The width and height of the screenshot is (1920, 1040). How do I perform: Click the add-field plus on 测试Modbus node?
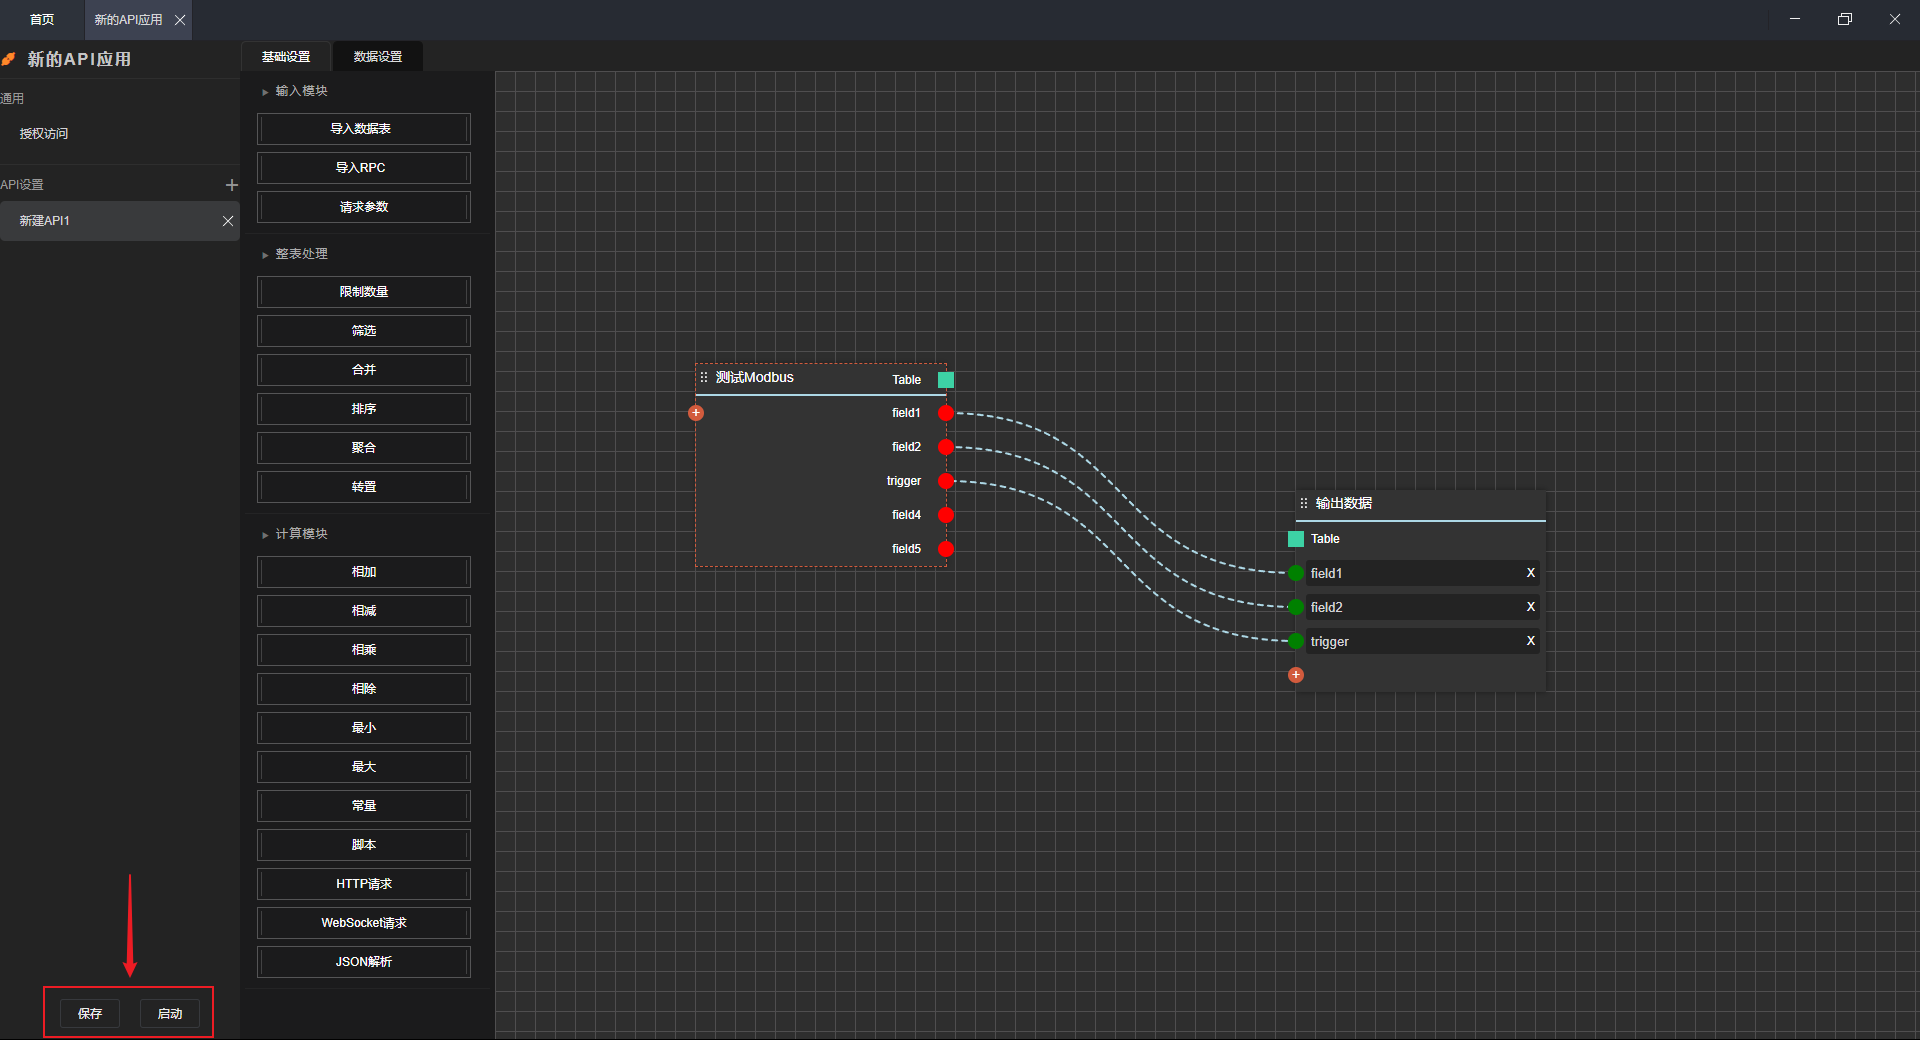pyautogui.click(x=696, y=413)
